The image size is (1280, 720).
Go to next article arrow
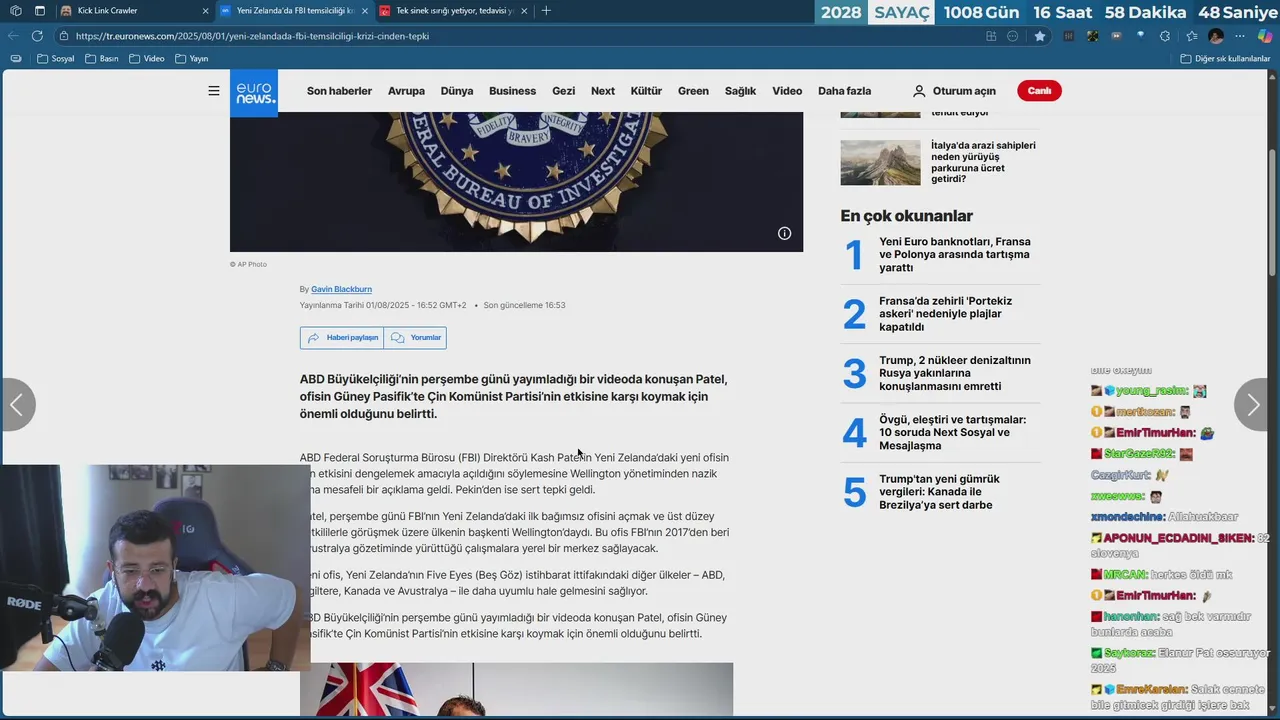point(1252,405)
